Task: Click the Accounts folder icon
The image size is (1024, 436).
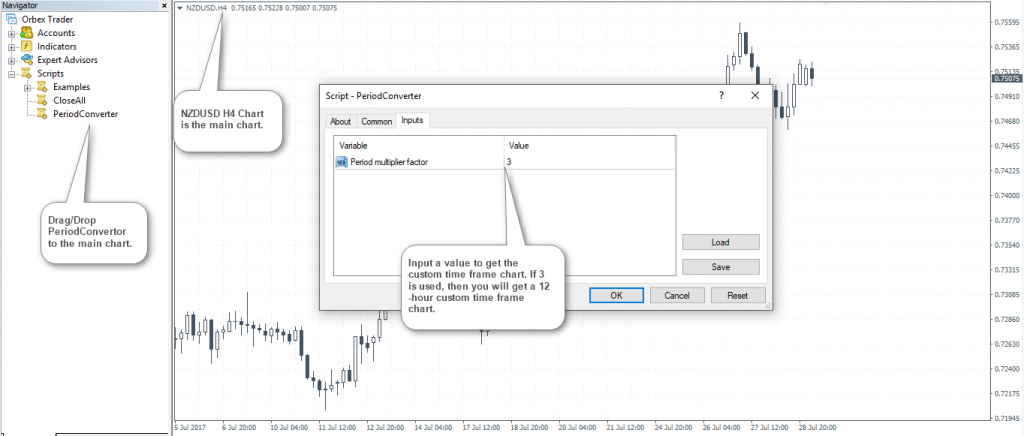Action: 27,33
